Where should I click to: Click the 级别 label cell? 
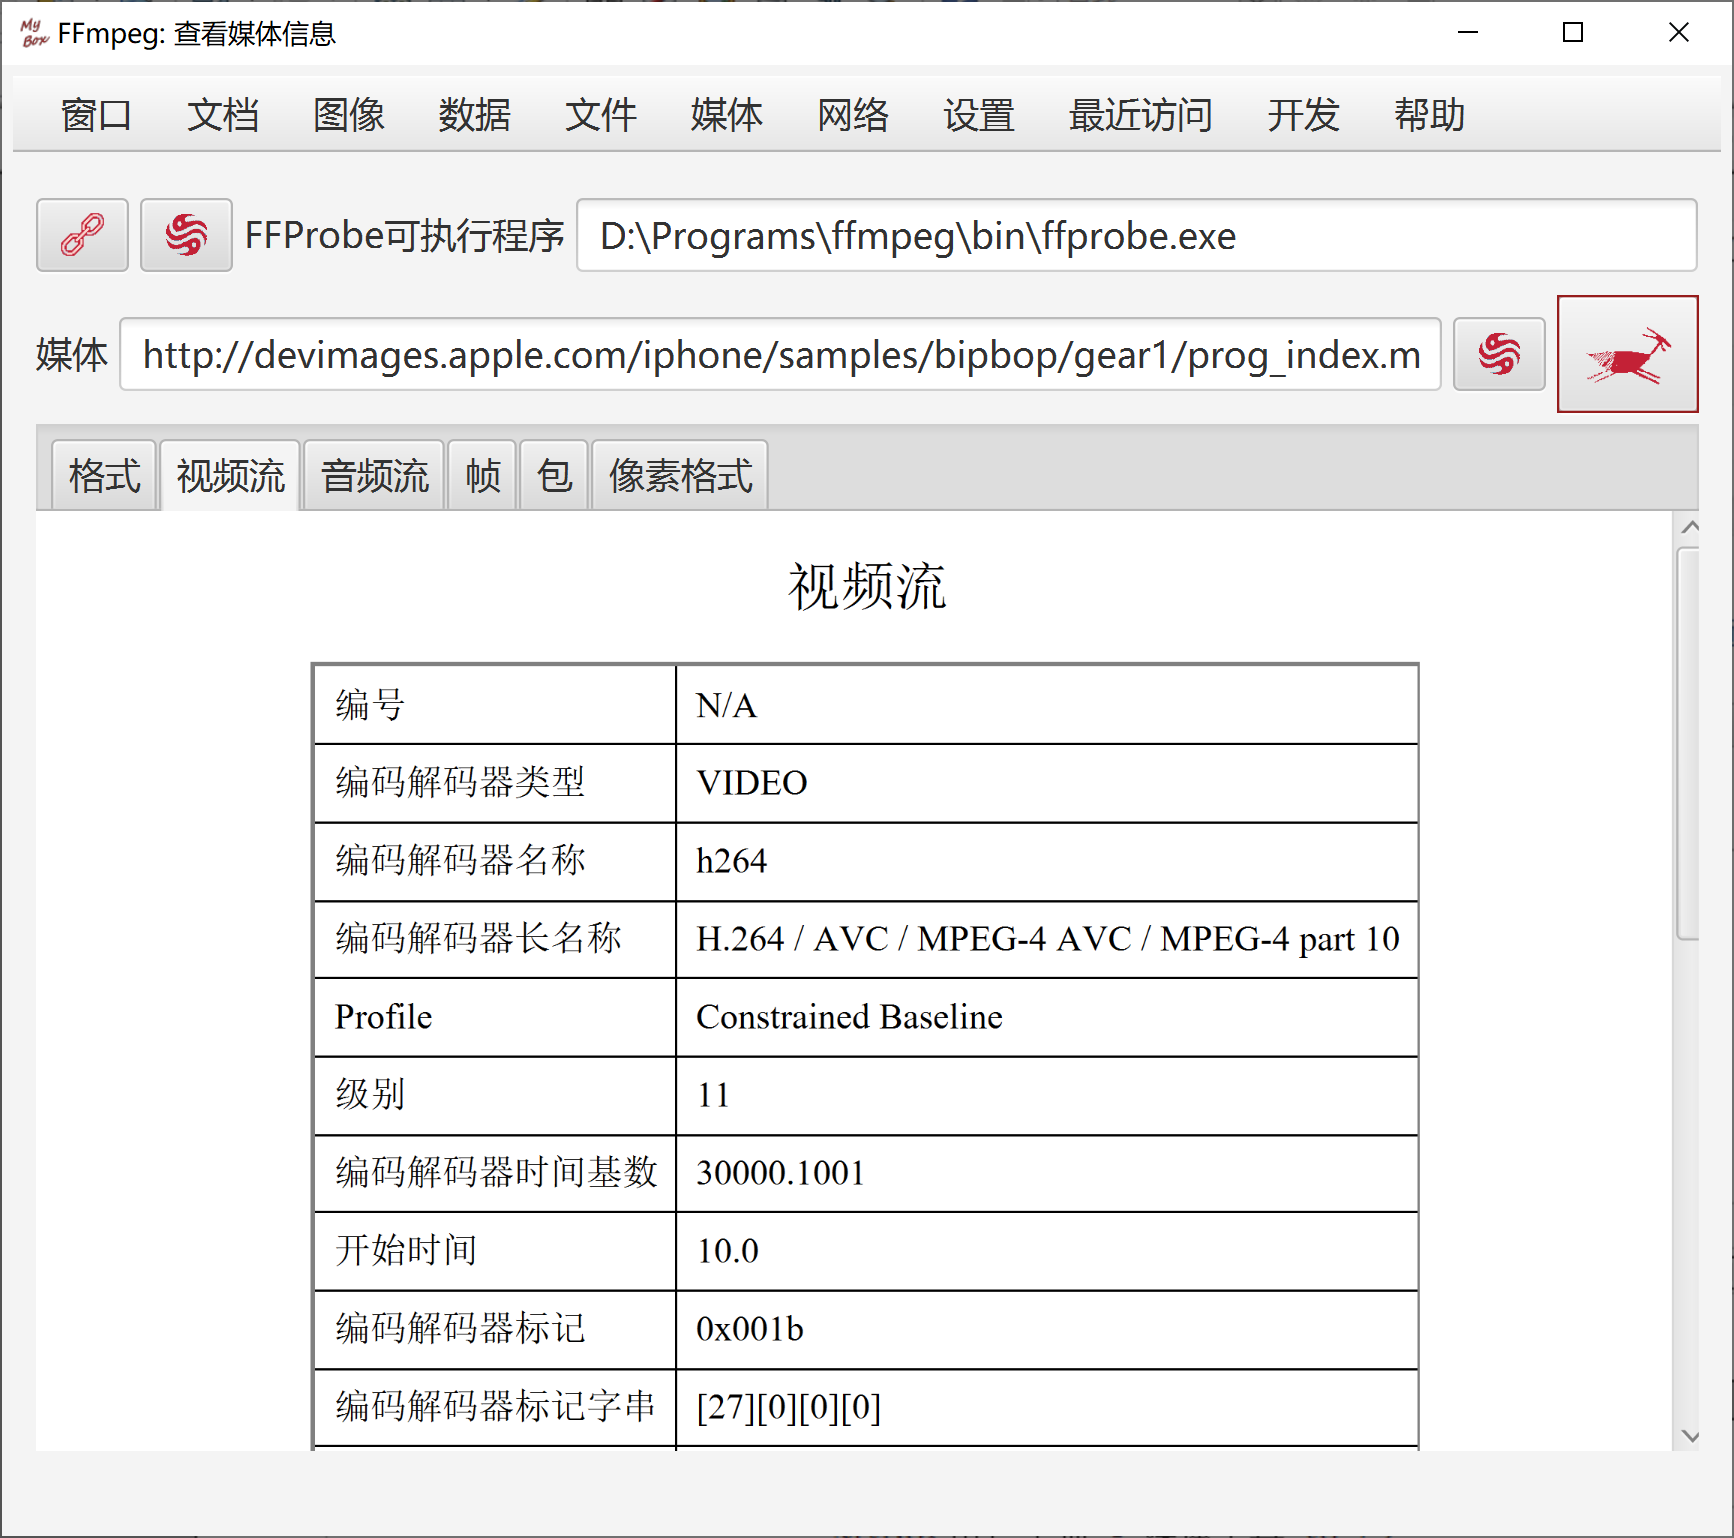click(495, 1095)
